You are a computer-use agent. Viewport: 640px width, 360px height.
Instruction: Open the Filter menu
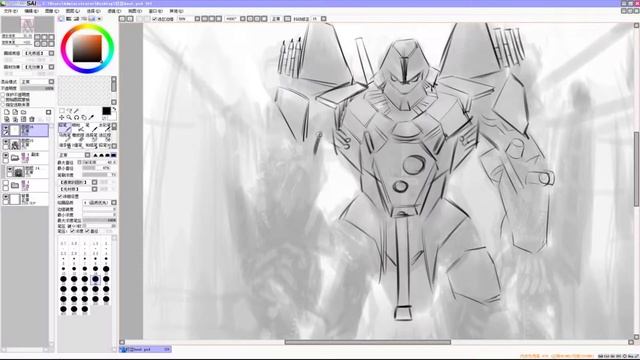[x=114, y=11]
